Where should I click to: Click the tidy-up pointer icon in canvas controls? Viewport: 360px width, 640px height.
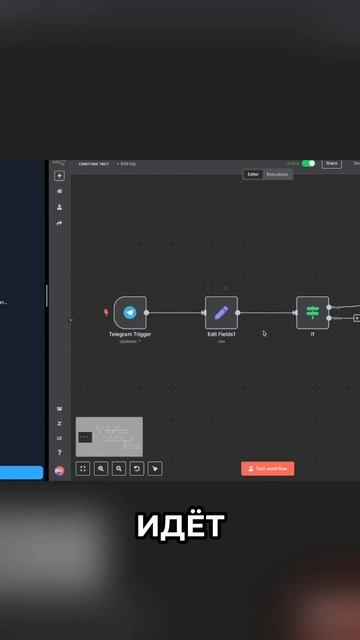click(x=155, y=469)
